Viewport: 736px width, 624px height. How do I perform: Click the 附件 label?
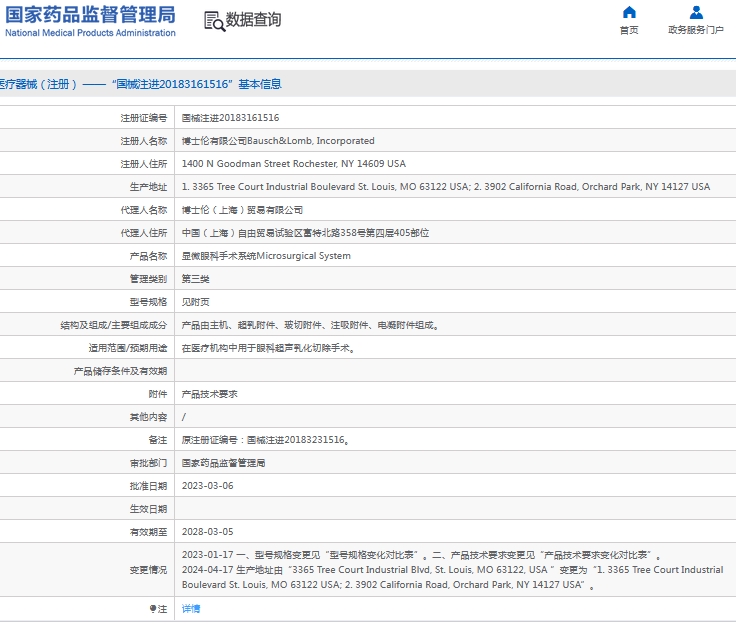click(x=158, y=394)
